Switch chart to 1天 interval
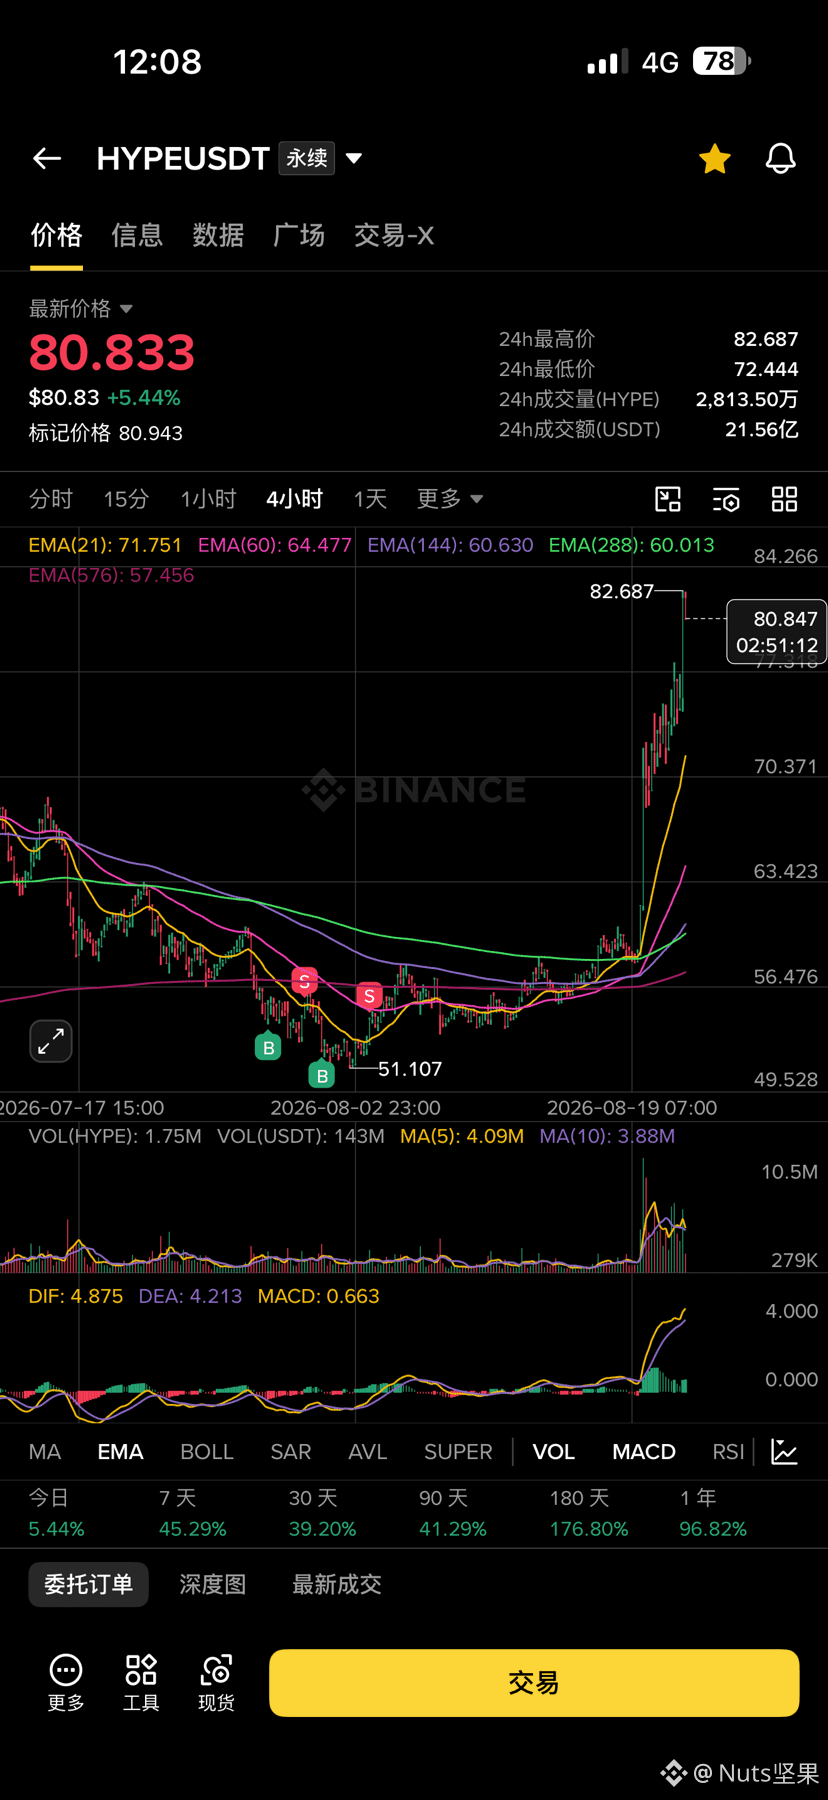The height and width of the screenshot is (1800, 828). coord(370,499)
